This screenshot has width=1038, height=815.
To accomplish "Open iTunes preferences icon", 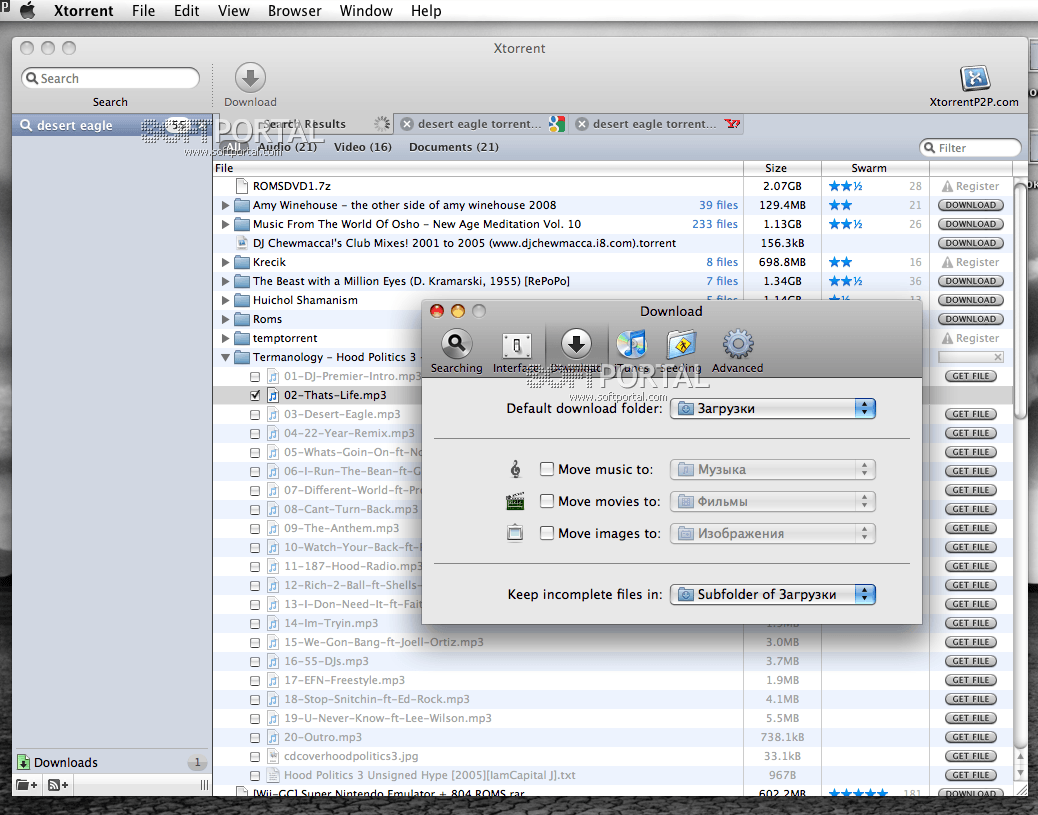I will tap(631, 344).
